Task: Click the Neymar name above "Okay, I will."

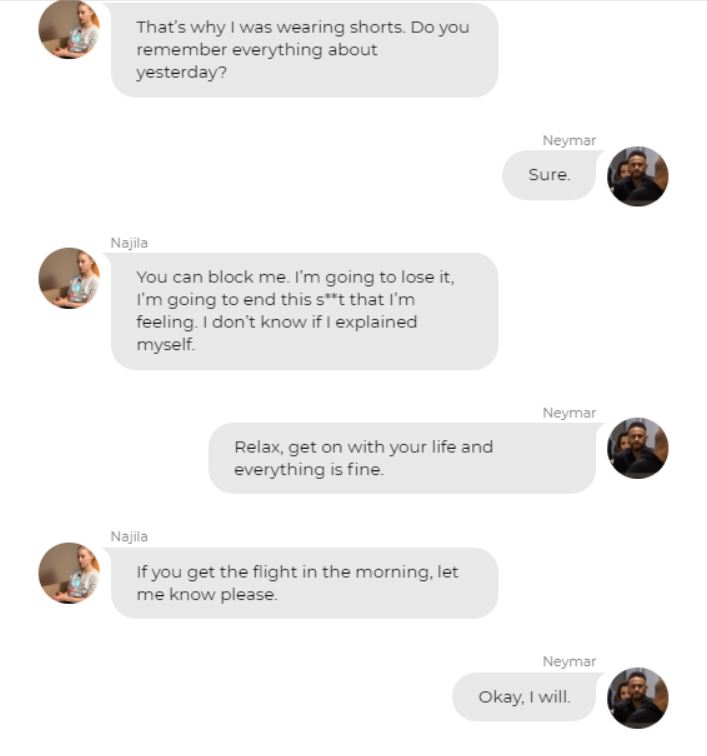Action: coord(569,662)
